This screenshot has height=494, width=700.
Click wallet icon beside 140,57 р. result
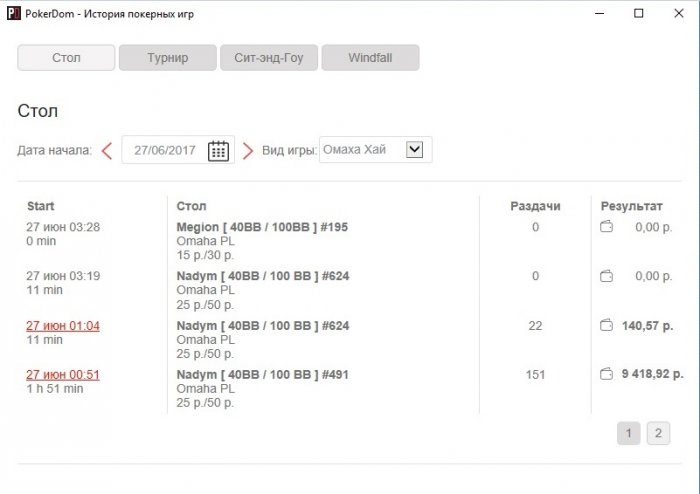tap(606, 325)
